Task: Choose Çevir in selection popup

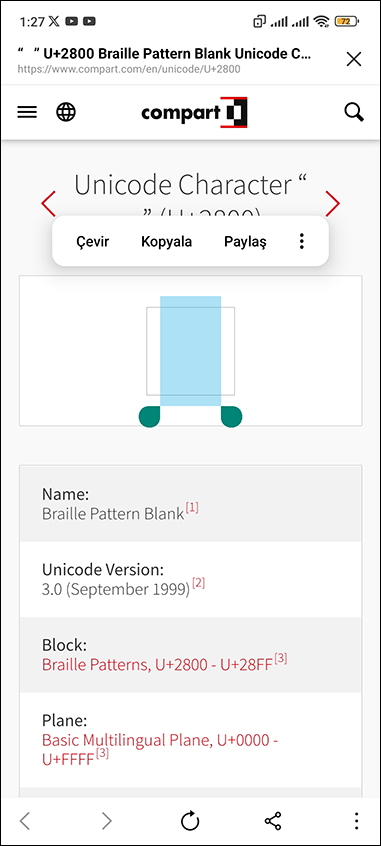Action: tap(92, 241)
